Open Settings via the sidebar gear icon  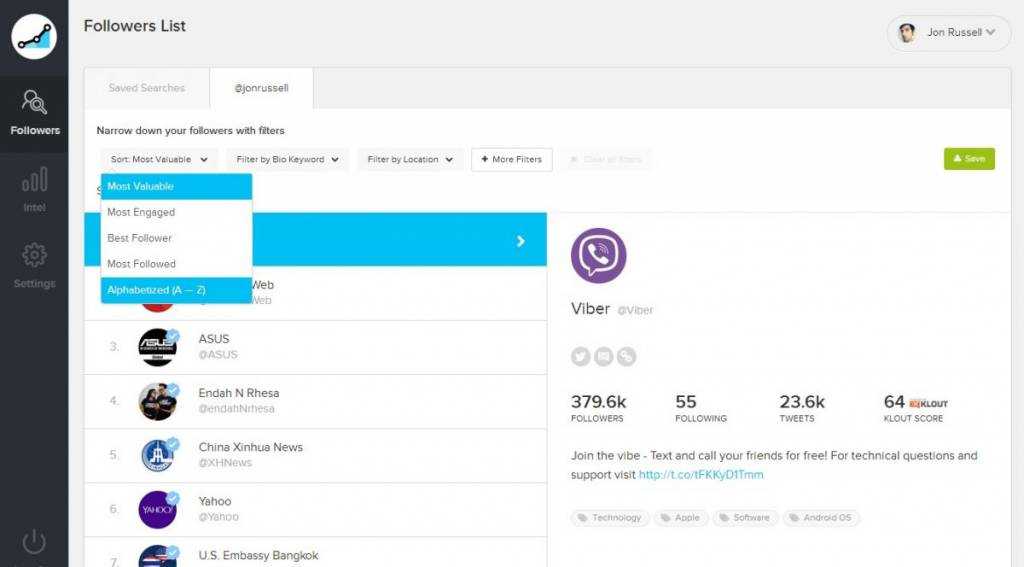click(x=34, y=265)
